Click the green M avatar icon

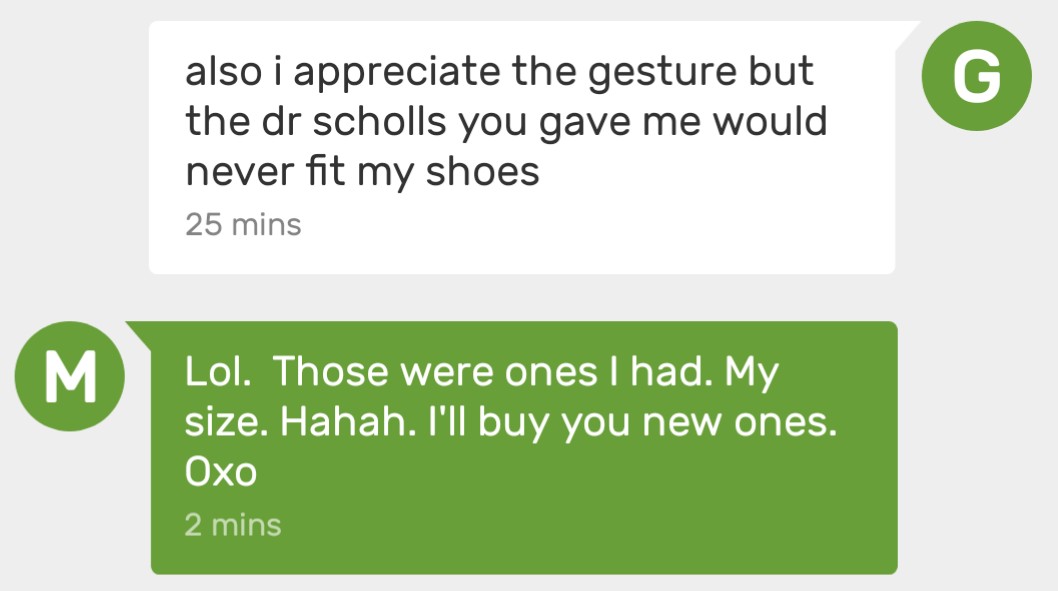(x=70, y=377)
